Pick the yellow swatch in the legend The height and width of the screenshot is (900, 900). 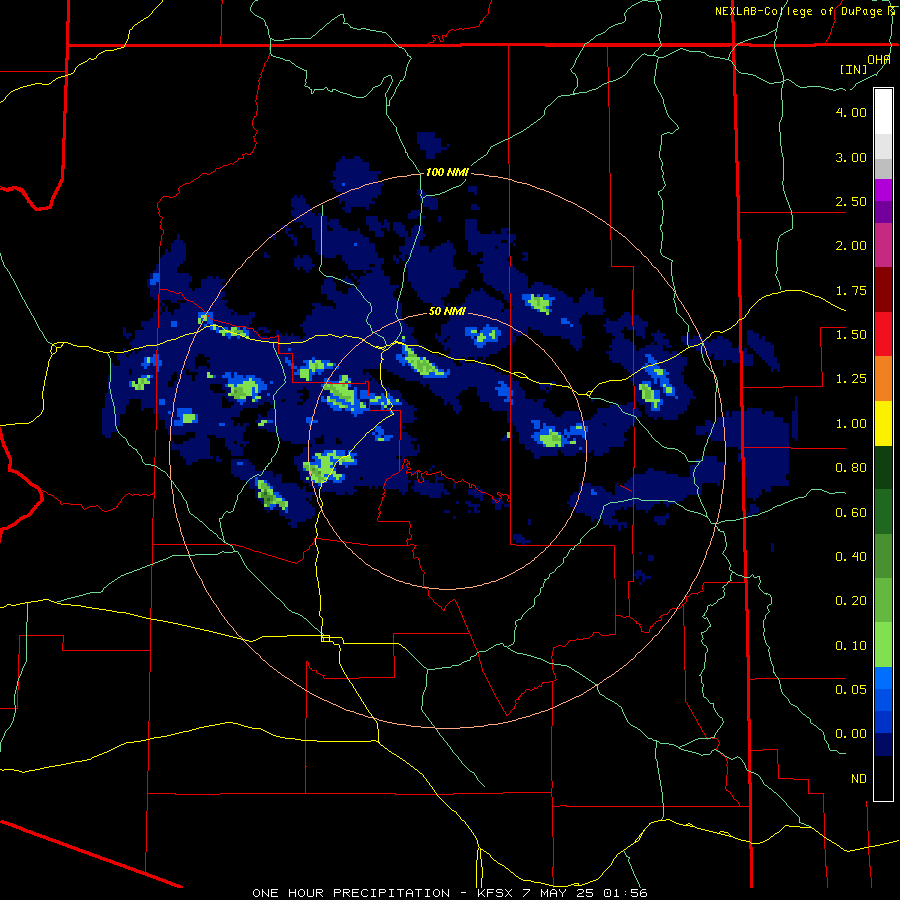coord(883,423)
